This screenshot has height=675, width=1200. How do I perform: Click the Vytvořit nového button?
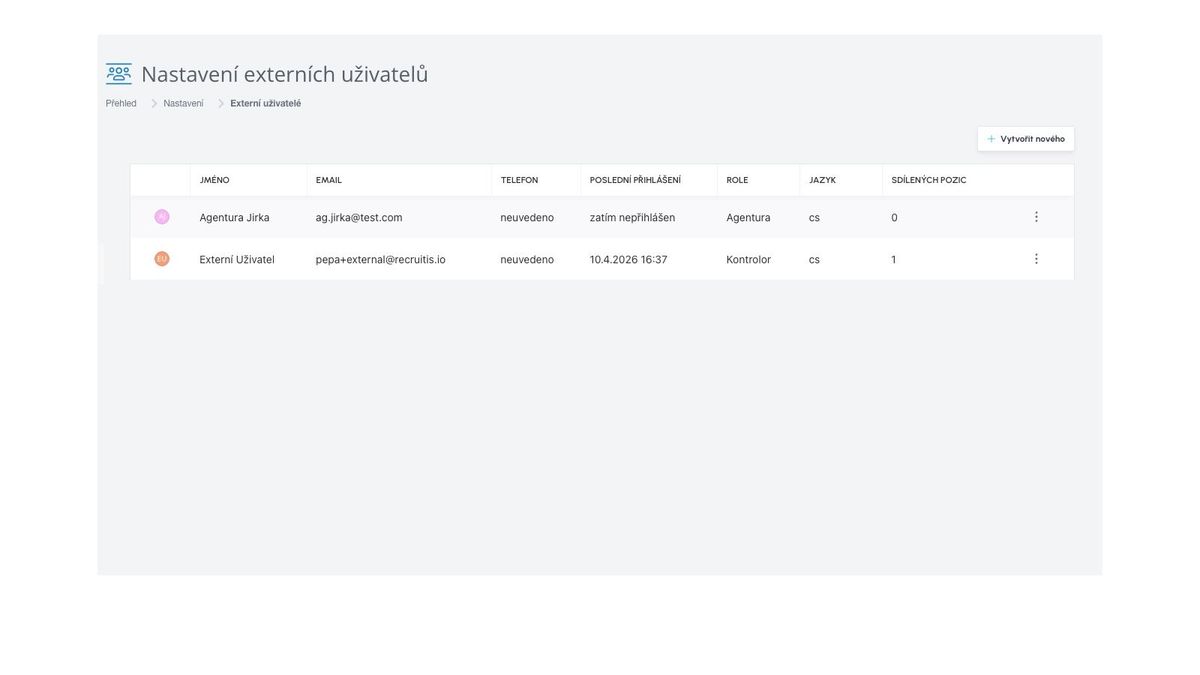1026,139
